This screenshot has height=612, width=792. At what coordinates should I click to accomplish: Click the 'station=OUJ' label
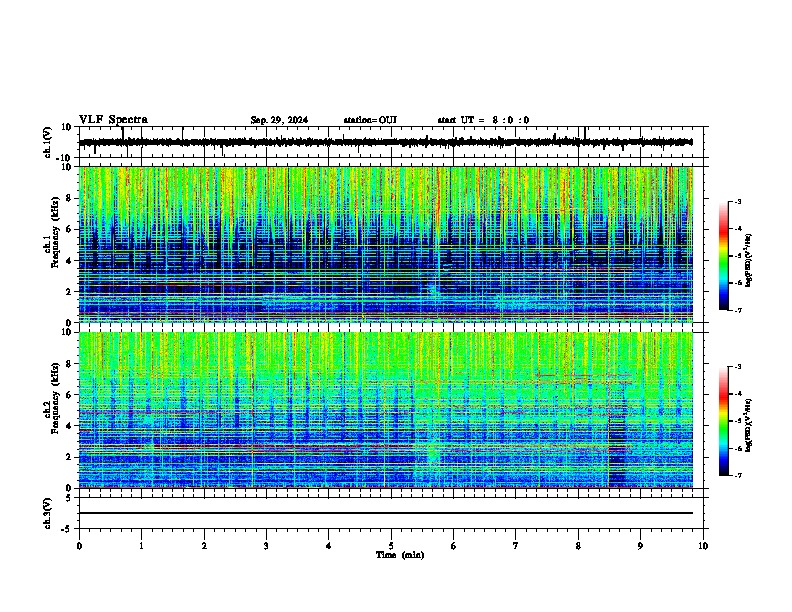370,120
